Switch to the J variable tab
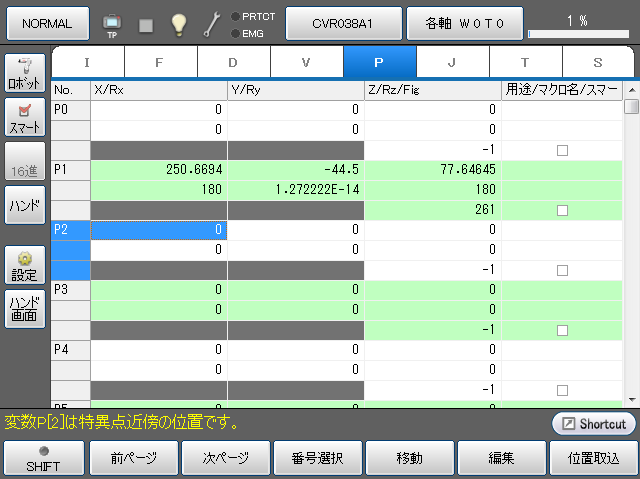The width and height of the screenshot is (640, 479). tap(452, 62)
